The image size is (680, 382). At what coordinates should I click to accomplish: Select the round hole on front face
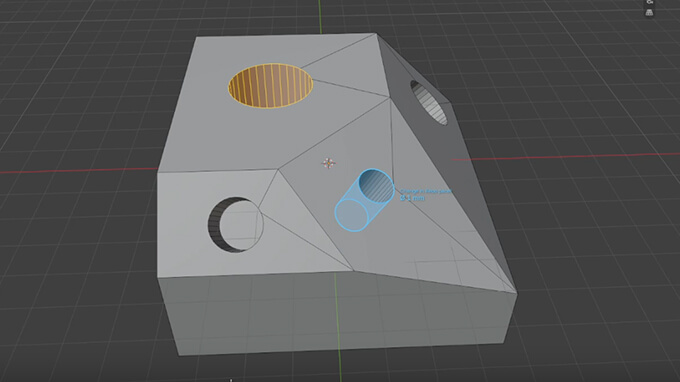click(x=235, y=225)
